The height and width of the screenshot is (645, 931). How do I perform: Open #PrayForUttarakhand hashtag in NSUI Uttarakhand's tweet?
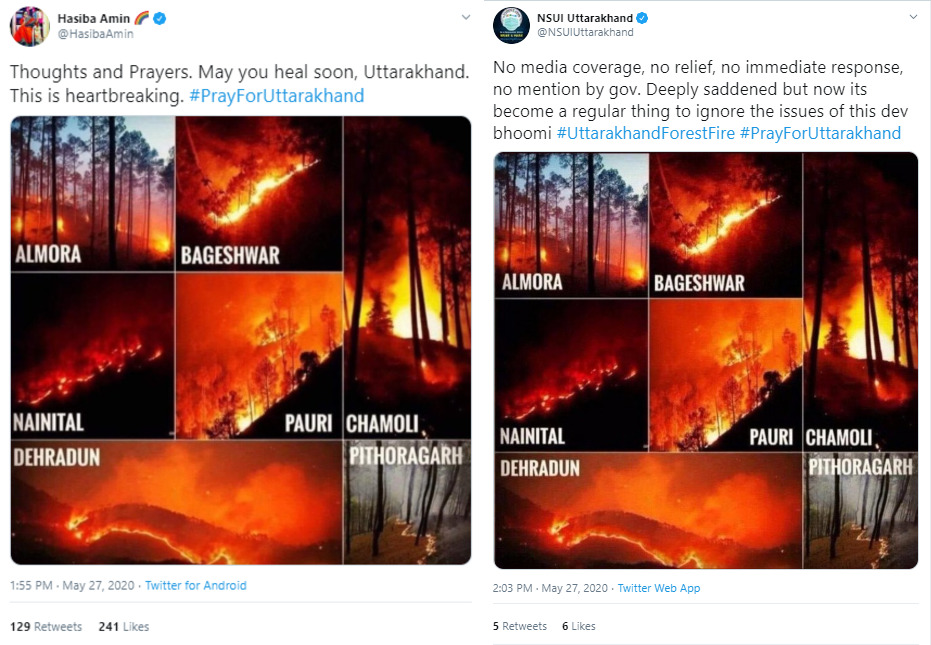820,133
